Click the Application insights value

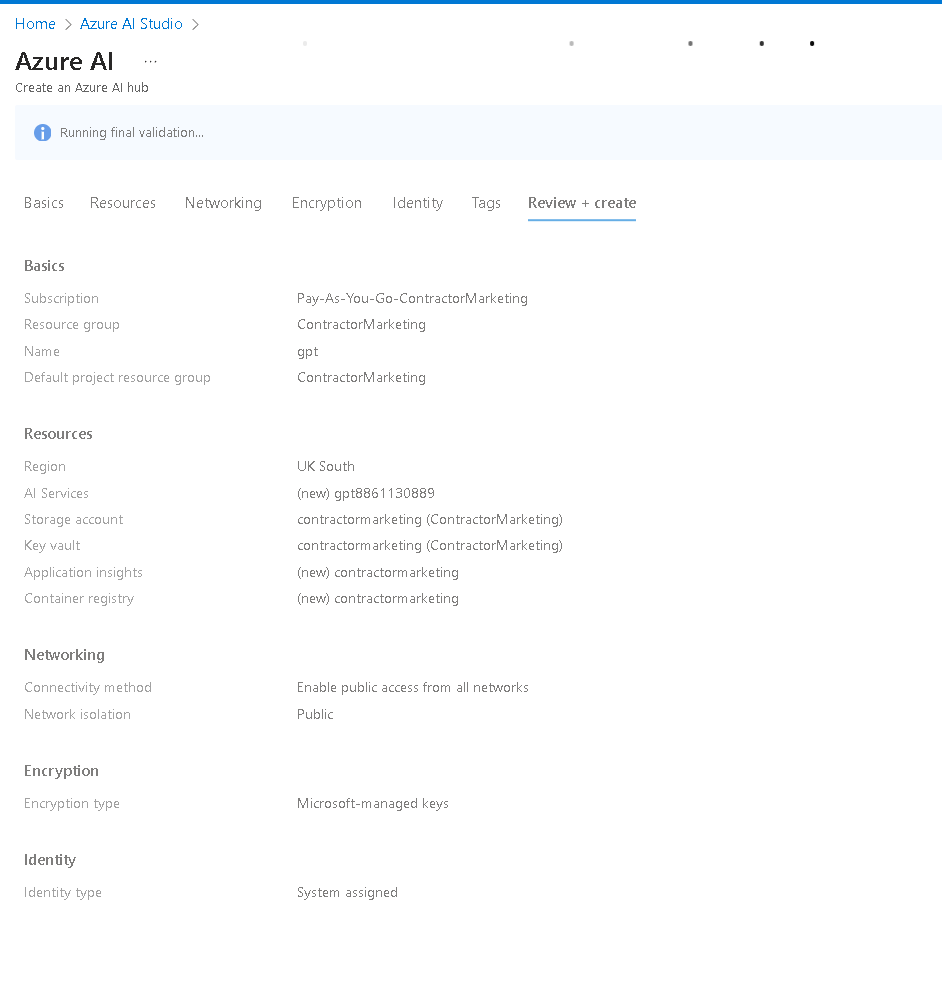(x=378, y=573)
